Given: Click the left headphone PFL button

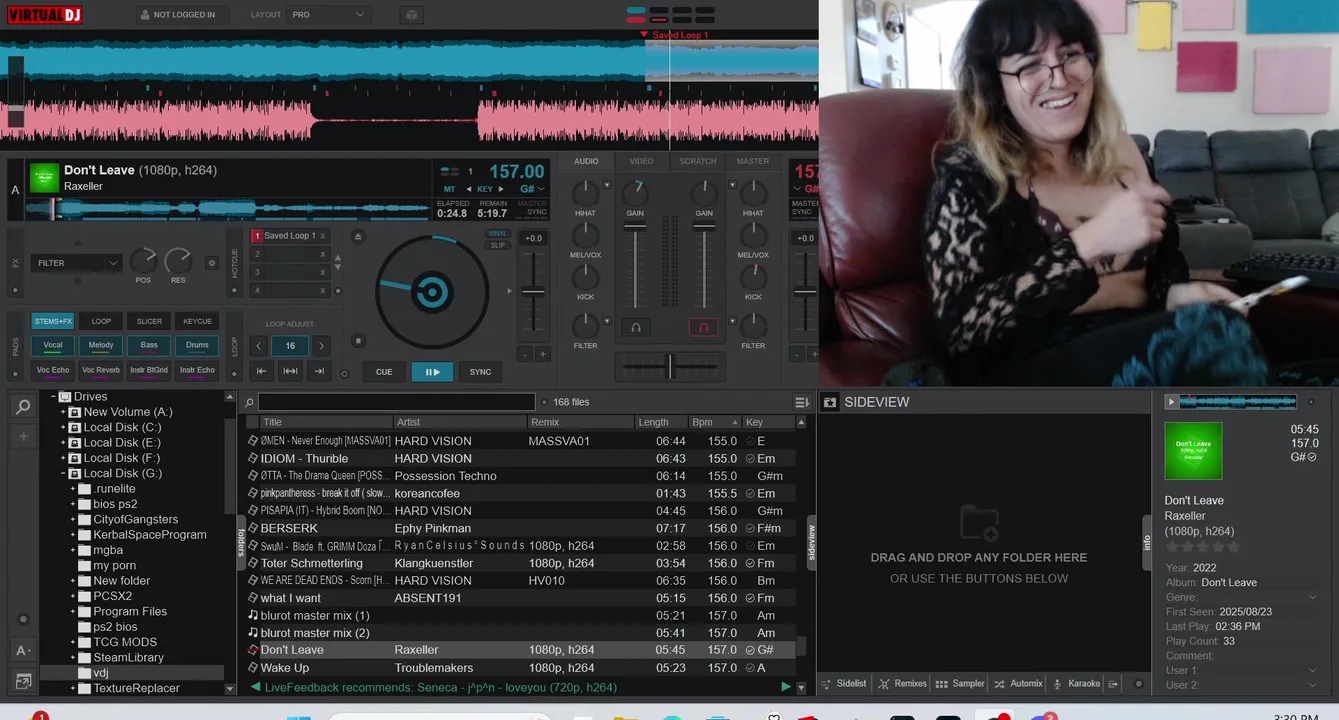Looking at the screenshot, I should [x=634, y=327].
